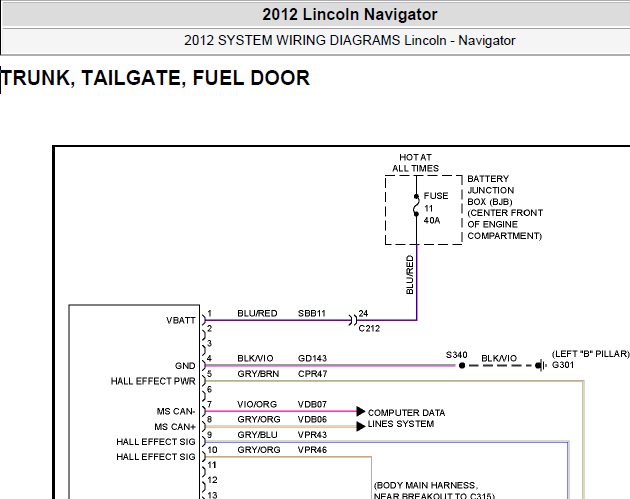Viewport: 630px width, 499px height.
Task: Select the 'FUSE 11 40A' fuse label
Action: [x=436, y=208]
